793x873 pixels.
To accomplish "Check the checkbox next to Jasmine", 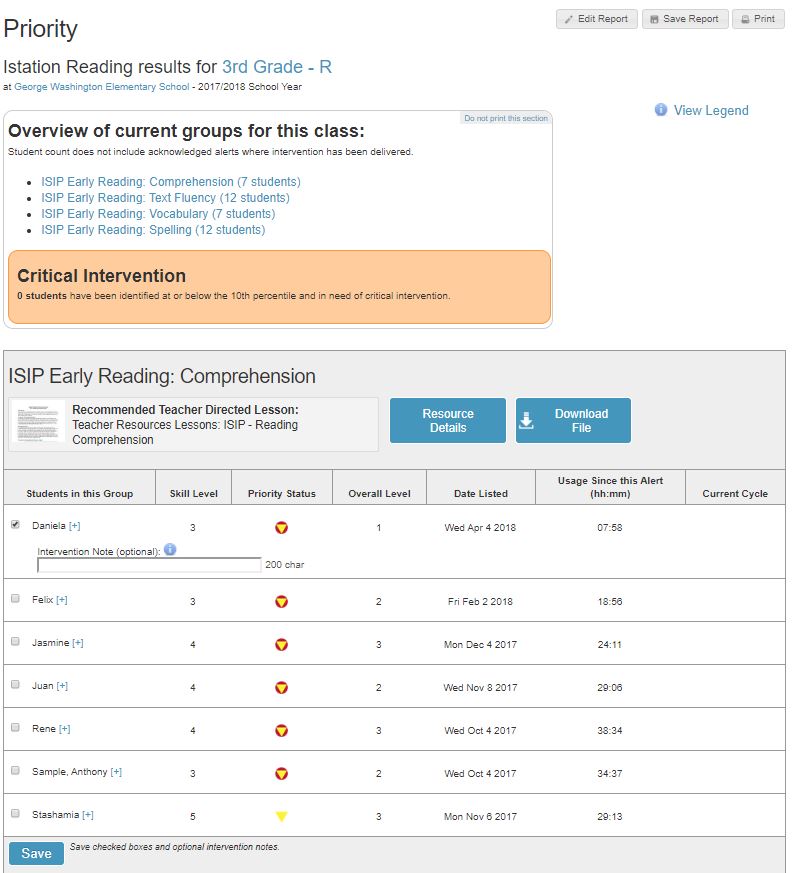I will point(16,641).
